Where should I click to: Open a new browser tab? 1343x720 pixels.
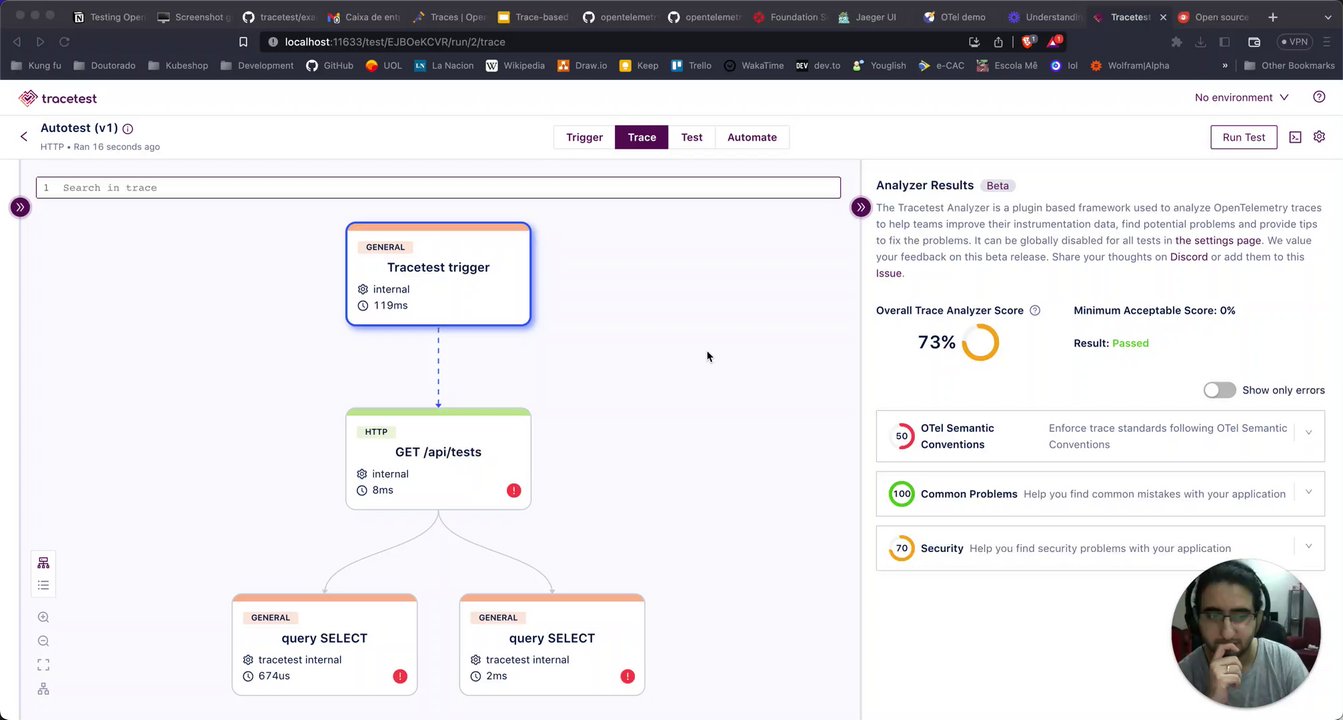(1272, 17)
